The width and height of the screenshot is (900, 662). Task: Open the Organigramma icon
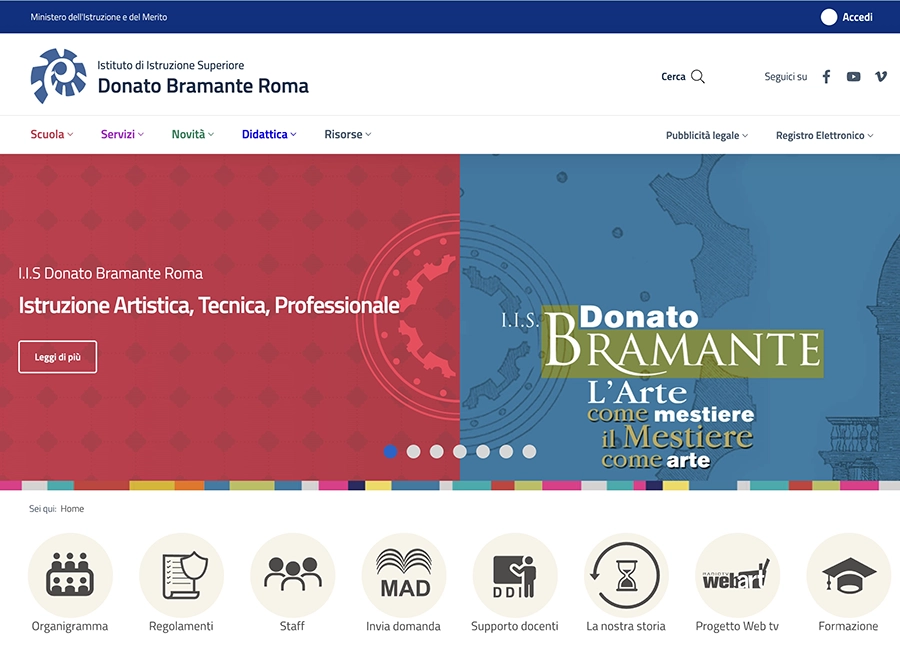(x=70, y=575)
